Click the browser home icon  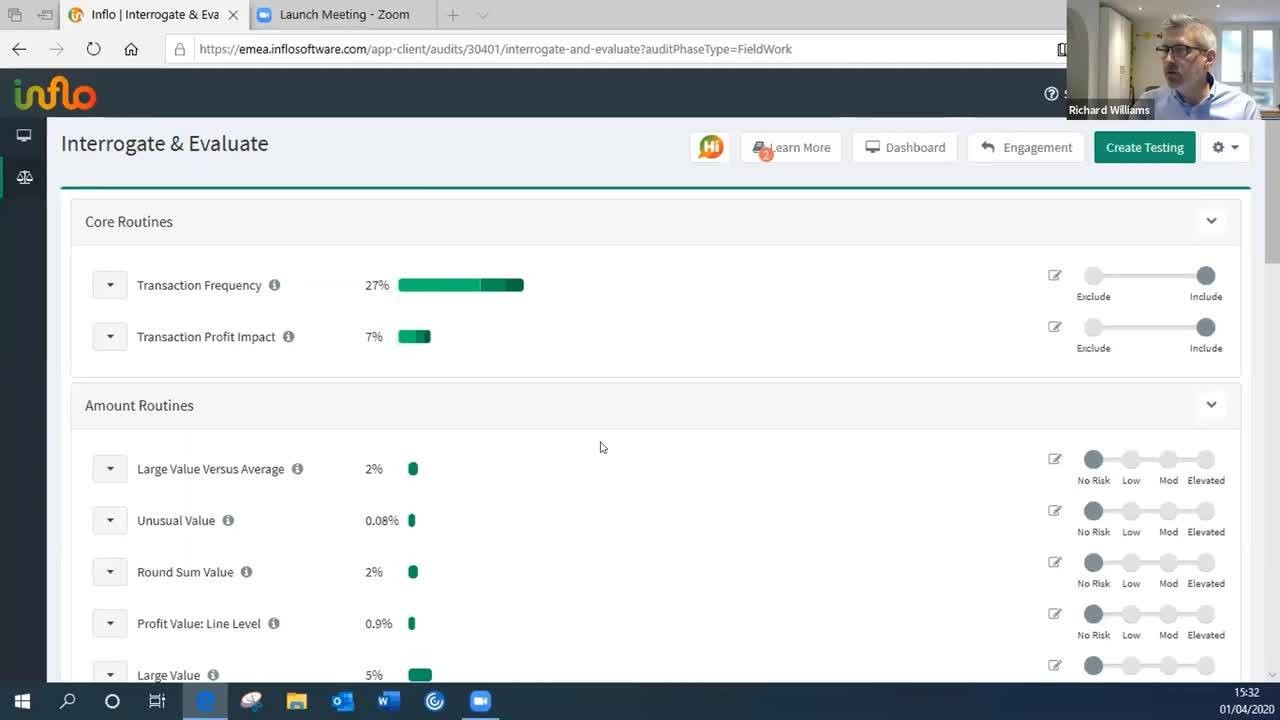click(x=131, y=49)
